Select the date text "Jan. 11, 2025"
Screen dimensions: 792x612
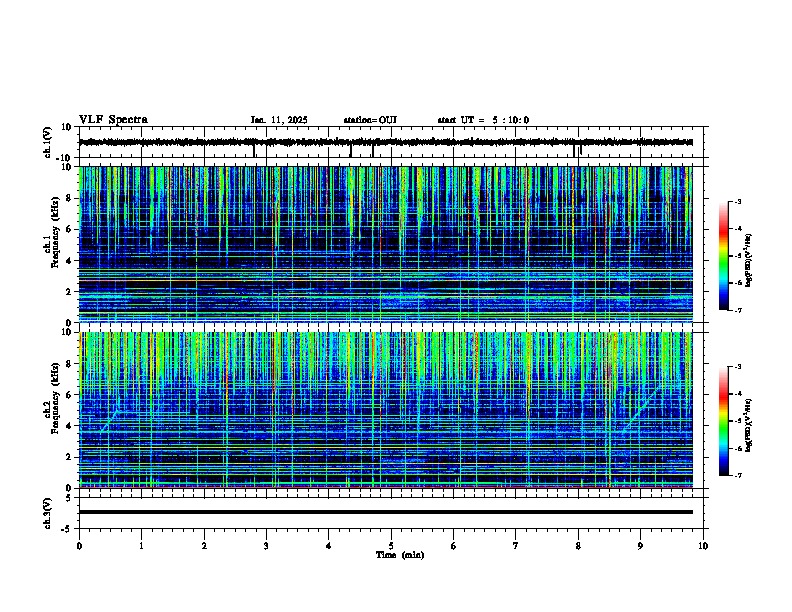(279, 120)
